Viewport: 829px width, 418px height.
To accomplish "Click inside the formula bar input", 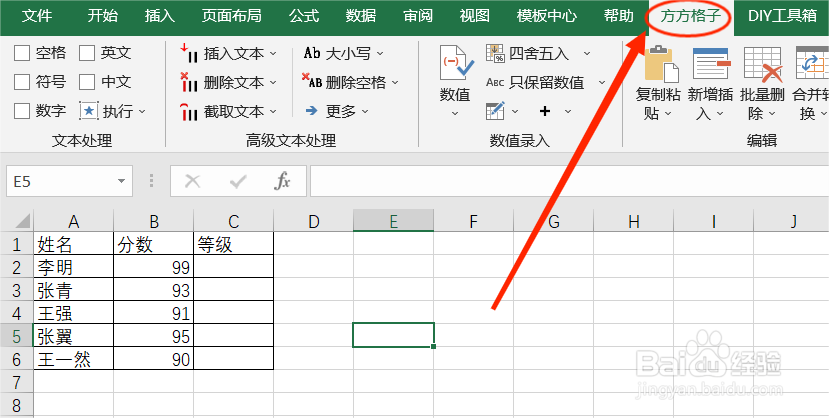I will tap(569, 182).
